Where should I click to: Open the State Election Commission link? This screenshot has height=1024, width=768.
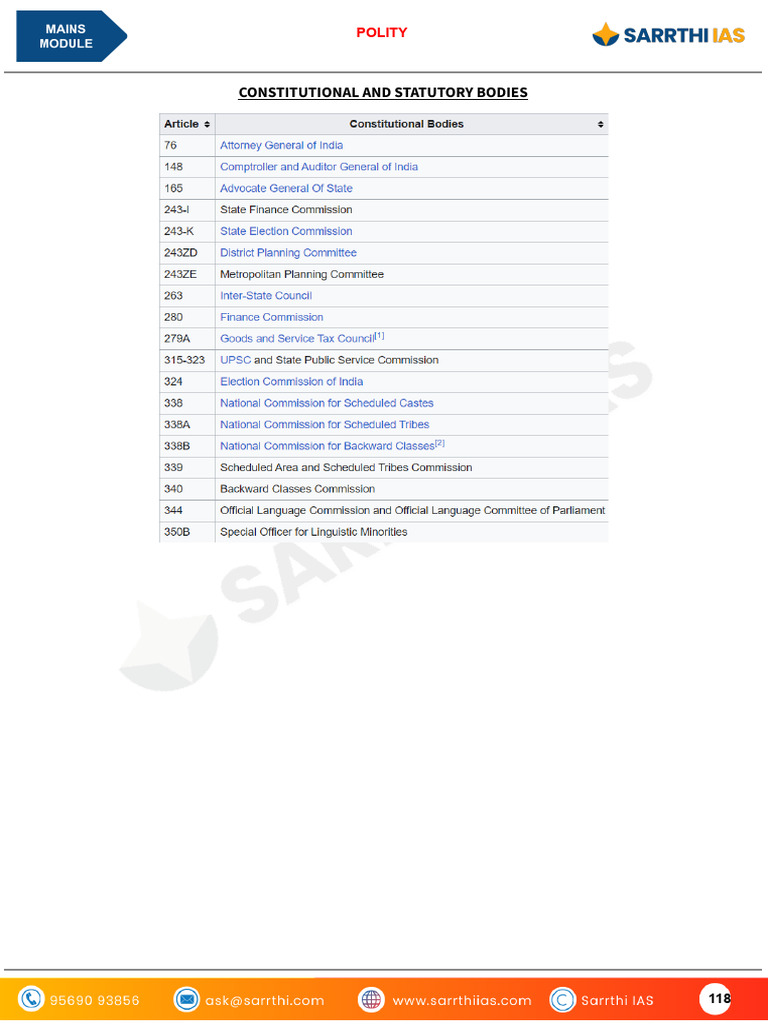coord(286,231)
